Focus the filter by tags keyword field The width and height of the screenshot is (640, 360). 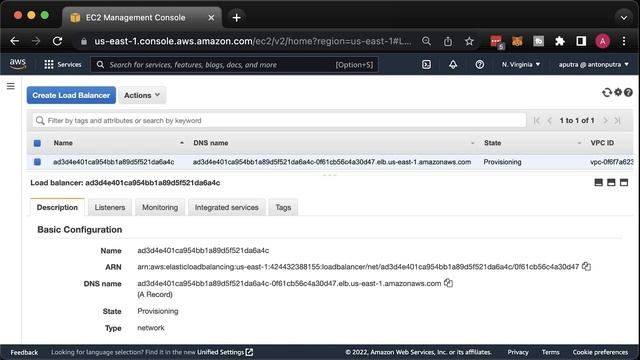pyautogui.click(x=279, y=120)
